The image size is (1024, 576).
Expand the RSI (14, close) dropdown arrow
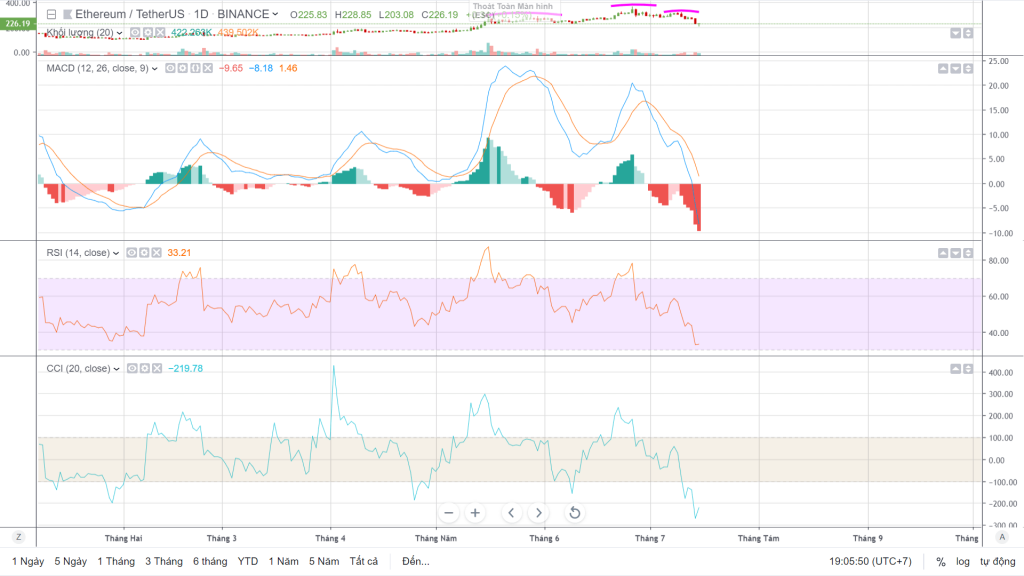pos(117,253)
